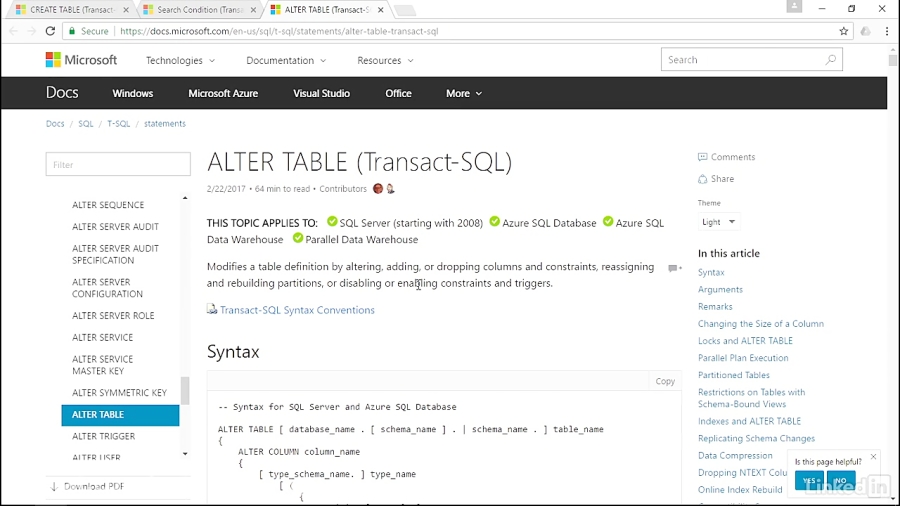Open Office in the Docs bar

(398, 94)
